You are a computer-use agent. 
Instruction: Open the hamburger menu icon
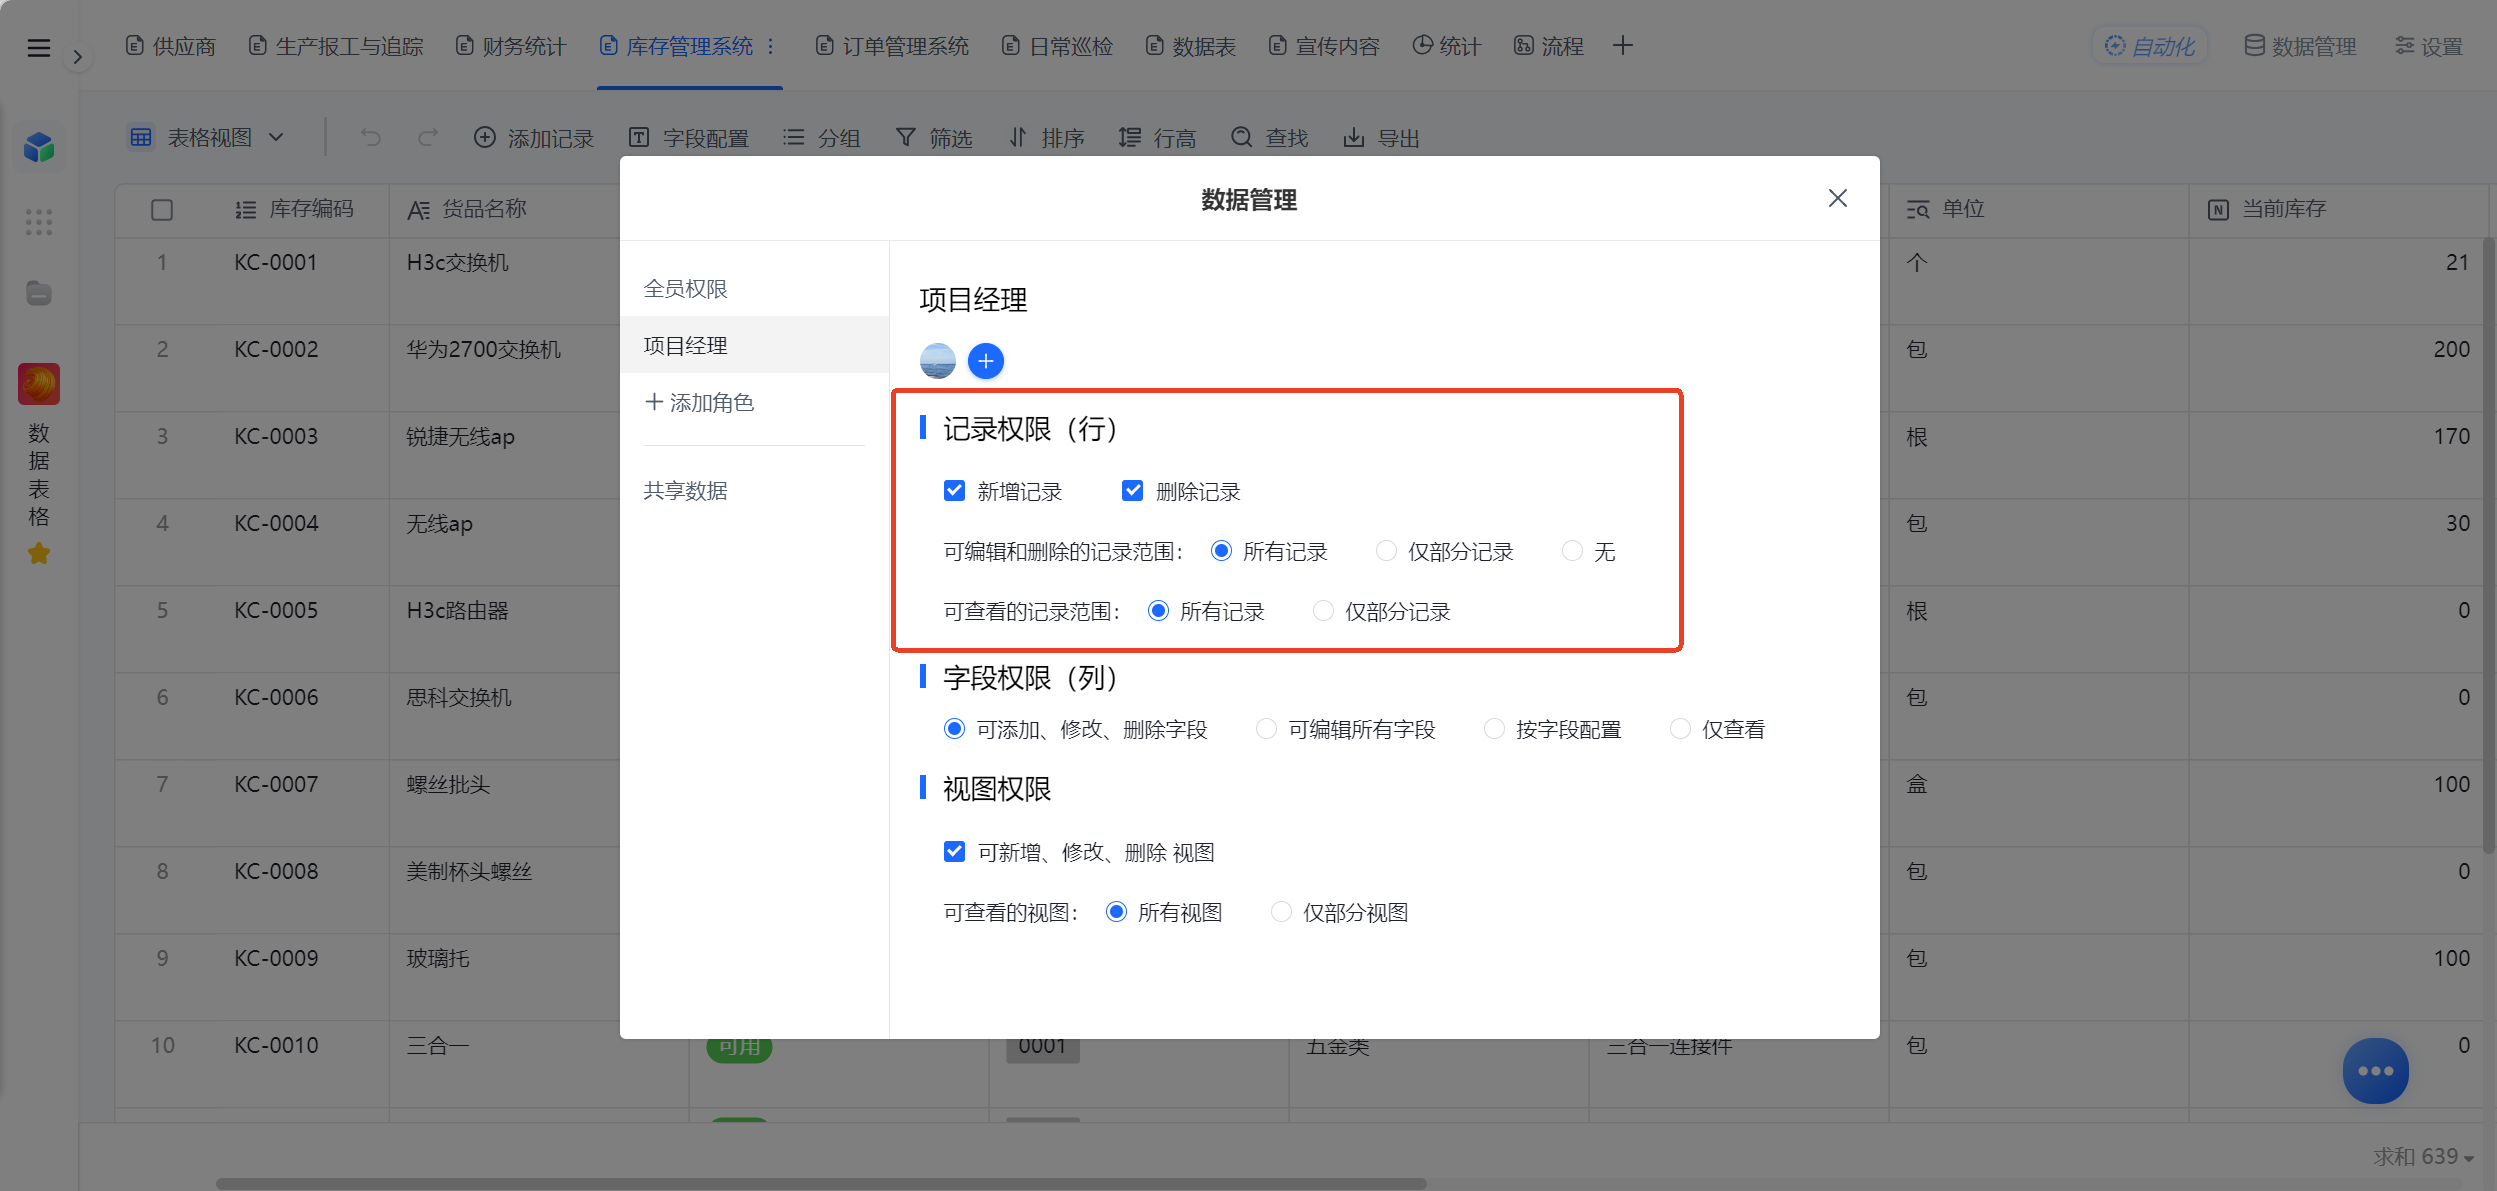coord(38,47)
